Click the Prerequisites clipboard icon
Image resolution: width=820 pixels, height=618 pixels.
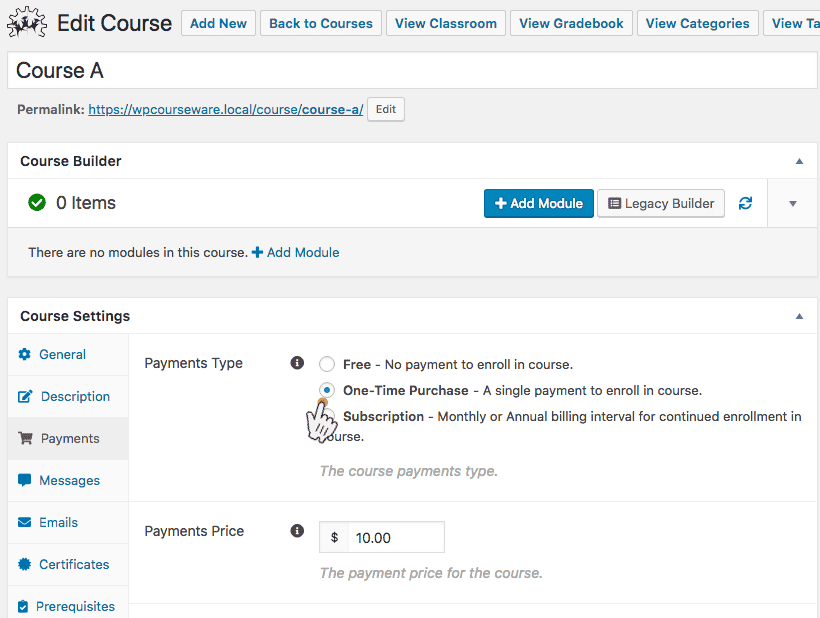pos(23,606)
